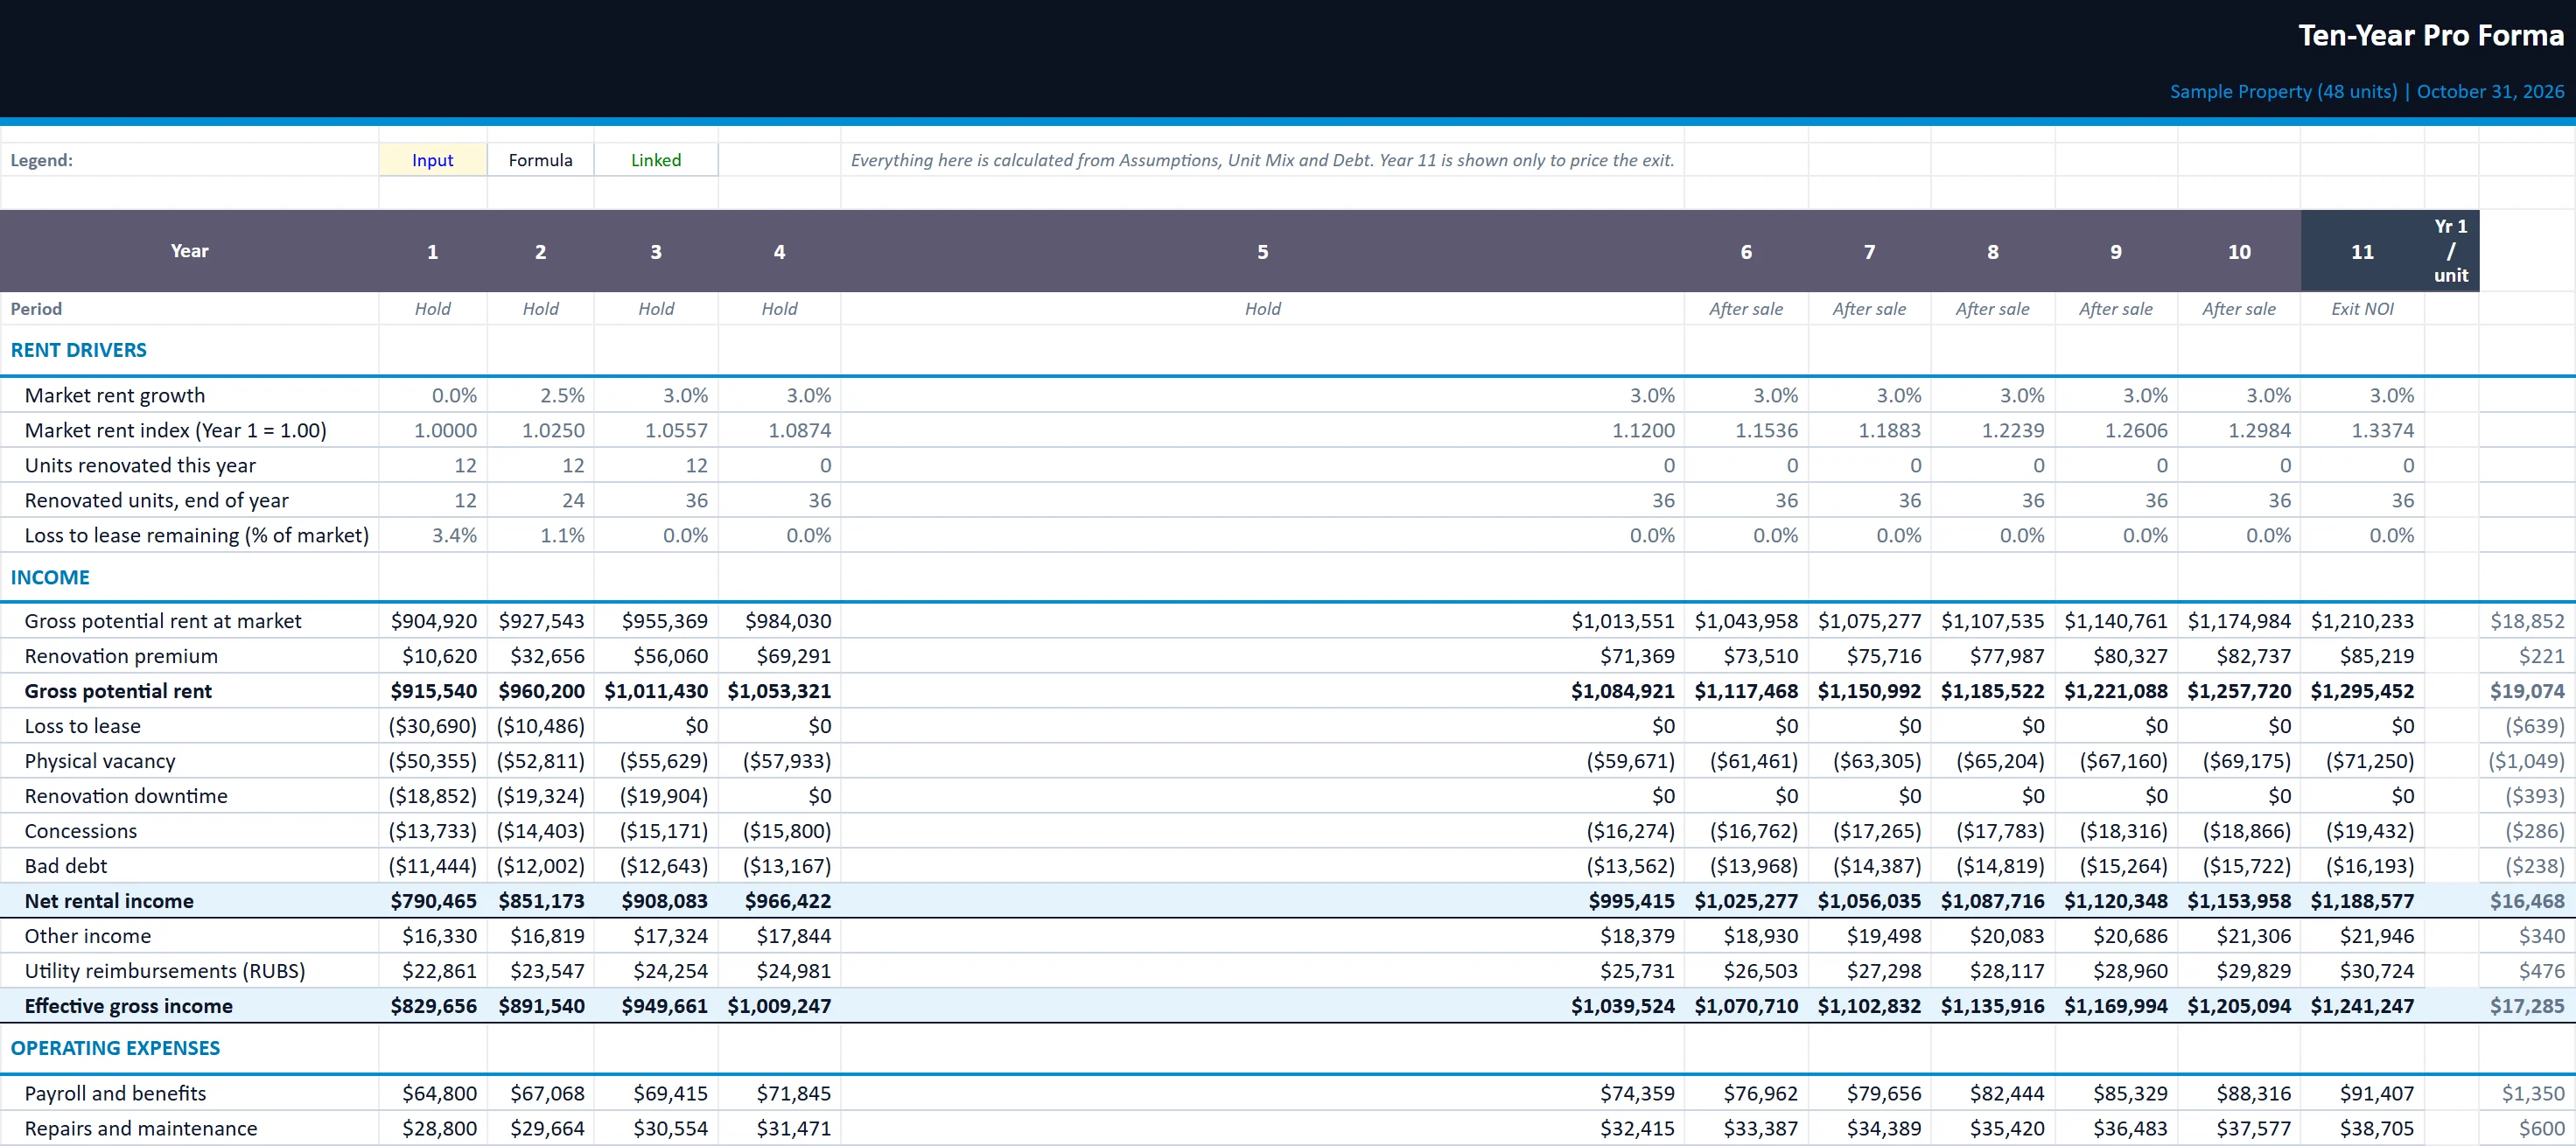Select the '$904,920' gross potential rent at market cell
Screen dimensions: 2576x1146
[x=432, y=621]
